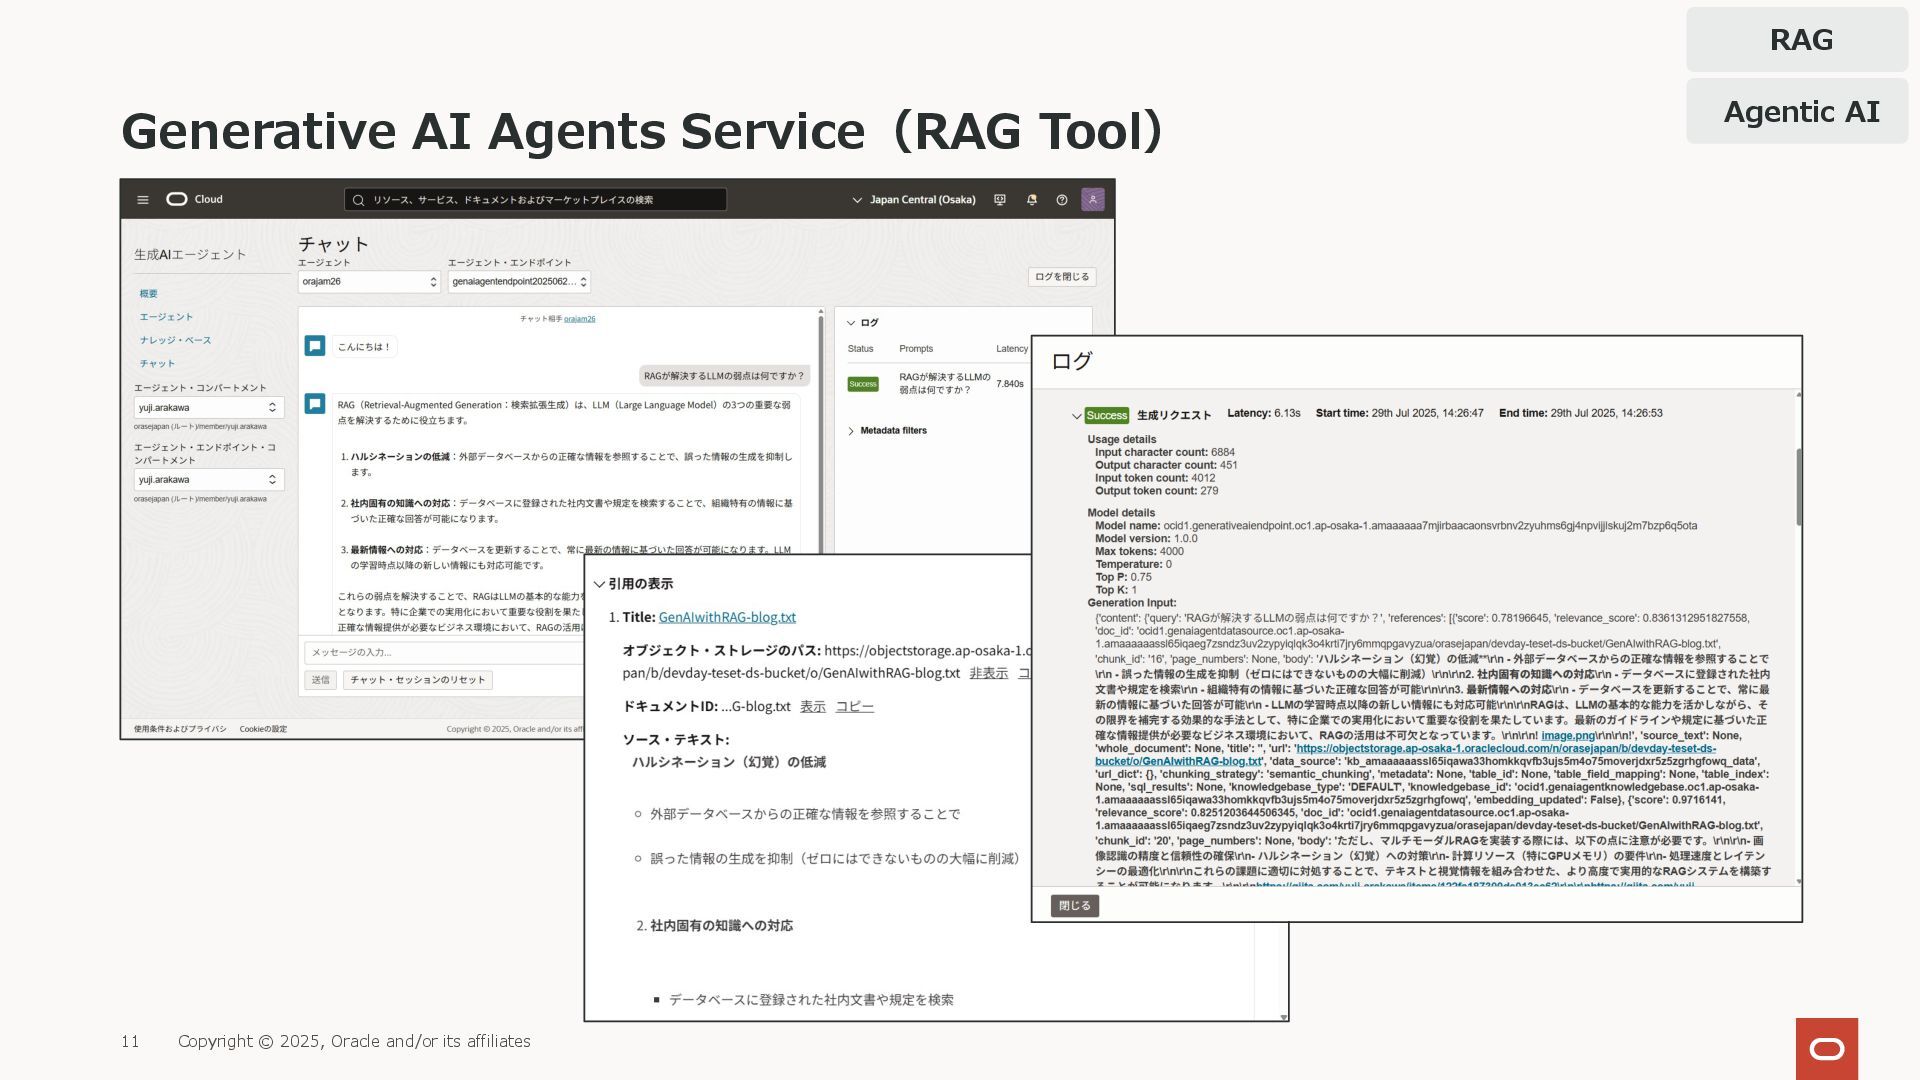This screenshot has width=1920, height=1080.
Task: Click the Top P: 0.75 line
Action: click(x=1123, y=578)
